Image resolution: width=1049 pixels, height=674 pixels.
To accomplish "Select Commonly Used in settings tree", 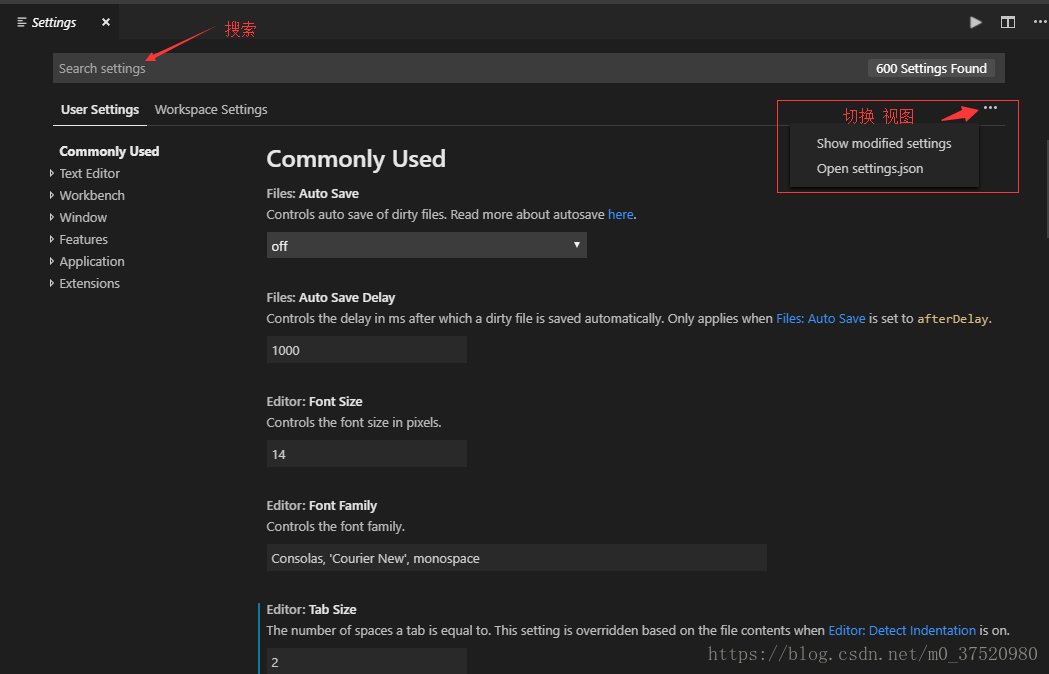I will [109, 151].
